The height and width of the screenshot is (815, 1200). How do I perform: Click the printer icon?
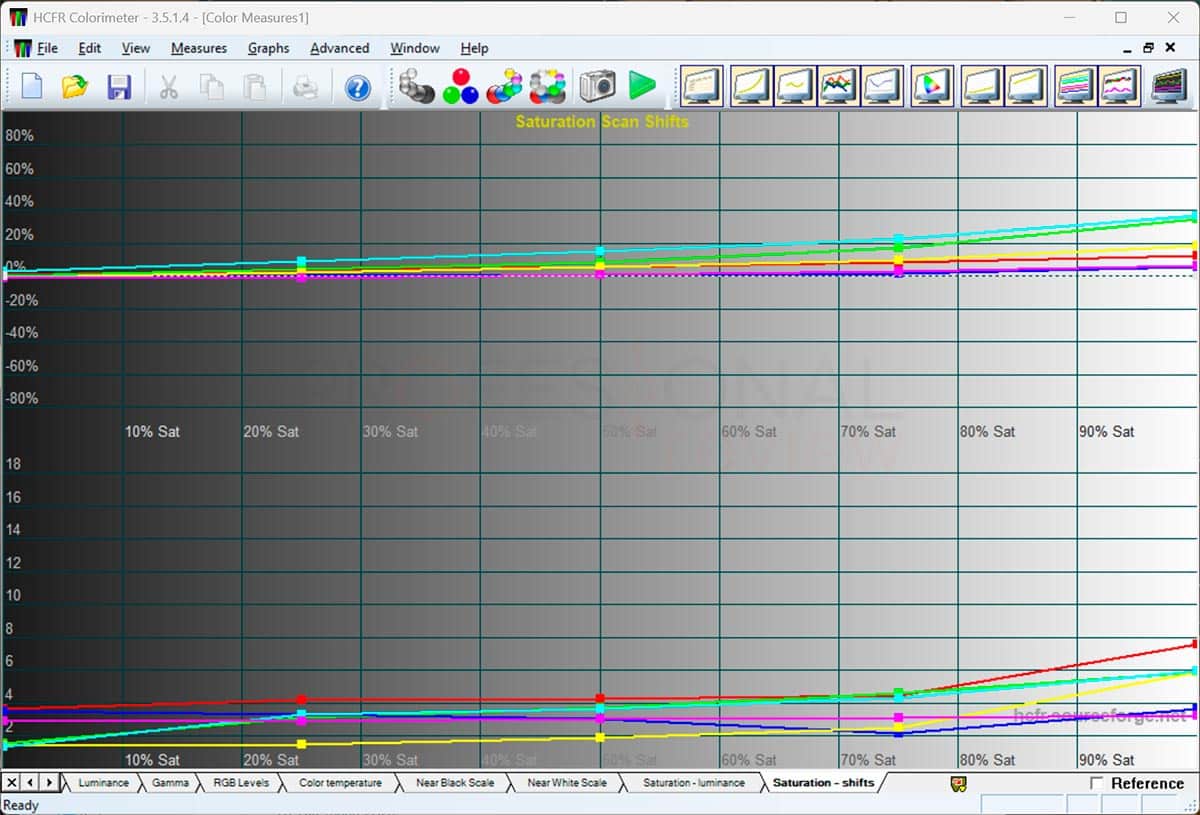click(x=305, y=87)
